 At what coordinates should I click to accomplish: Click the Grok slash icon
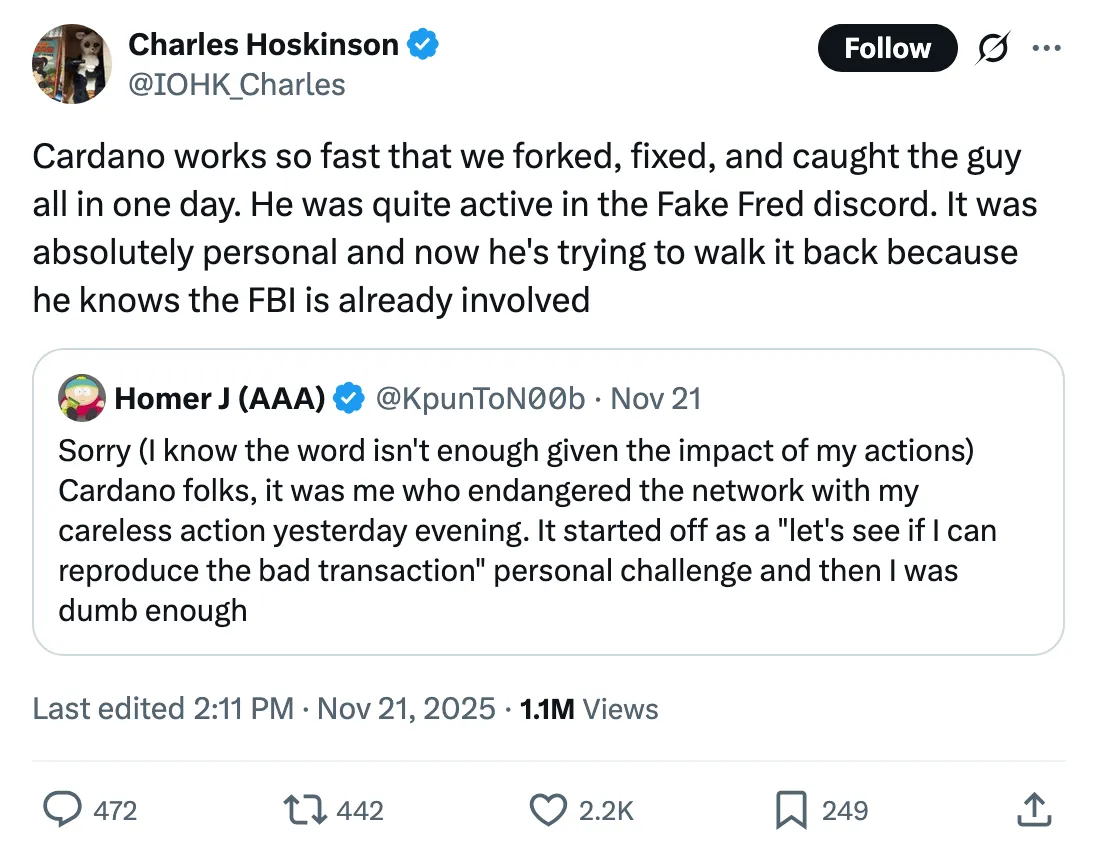point(993,48)
